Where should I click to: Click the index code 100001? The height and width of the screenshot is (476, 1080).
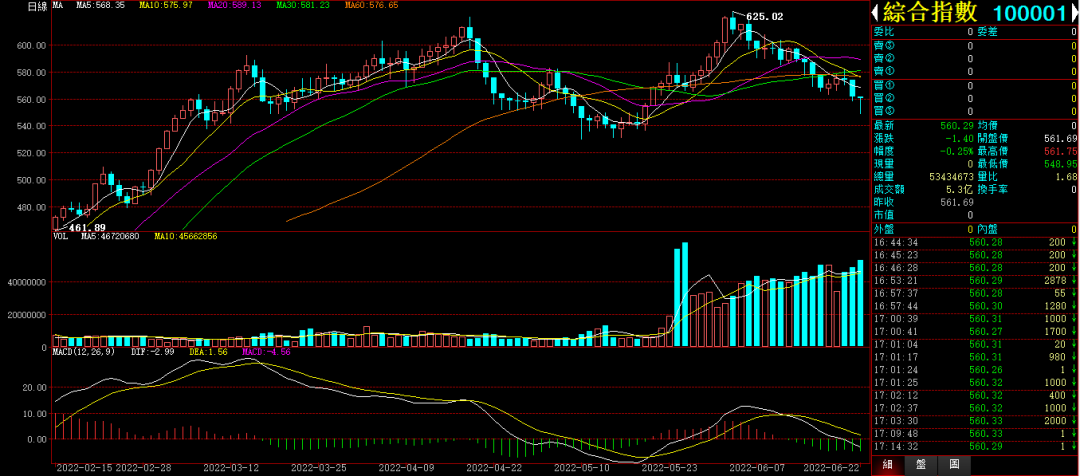[x=1030, y=12]
